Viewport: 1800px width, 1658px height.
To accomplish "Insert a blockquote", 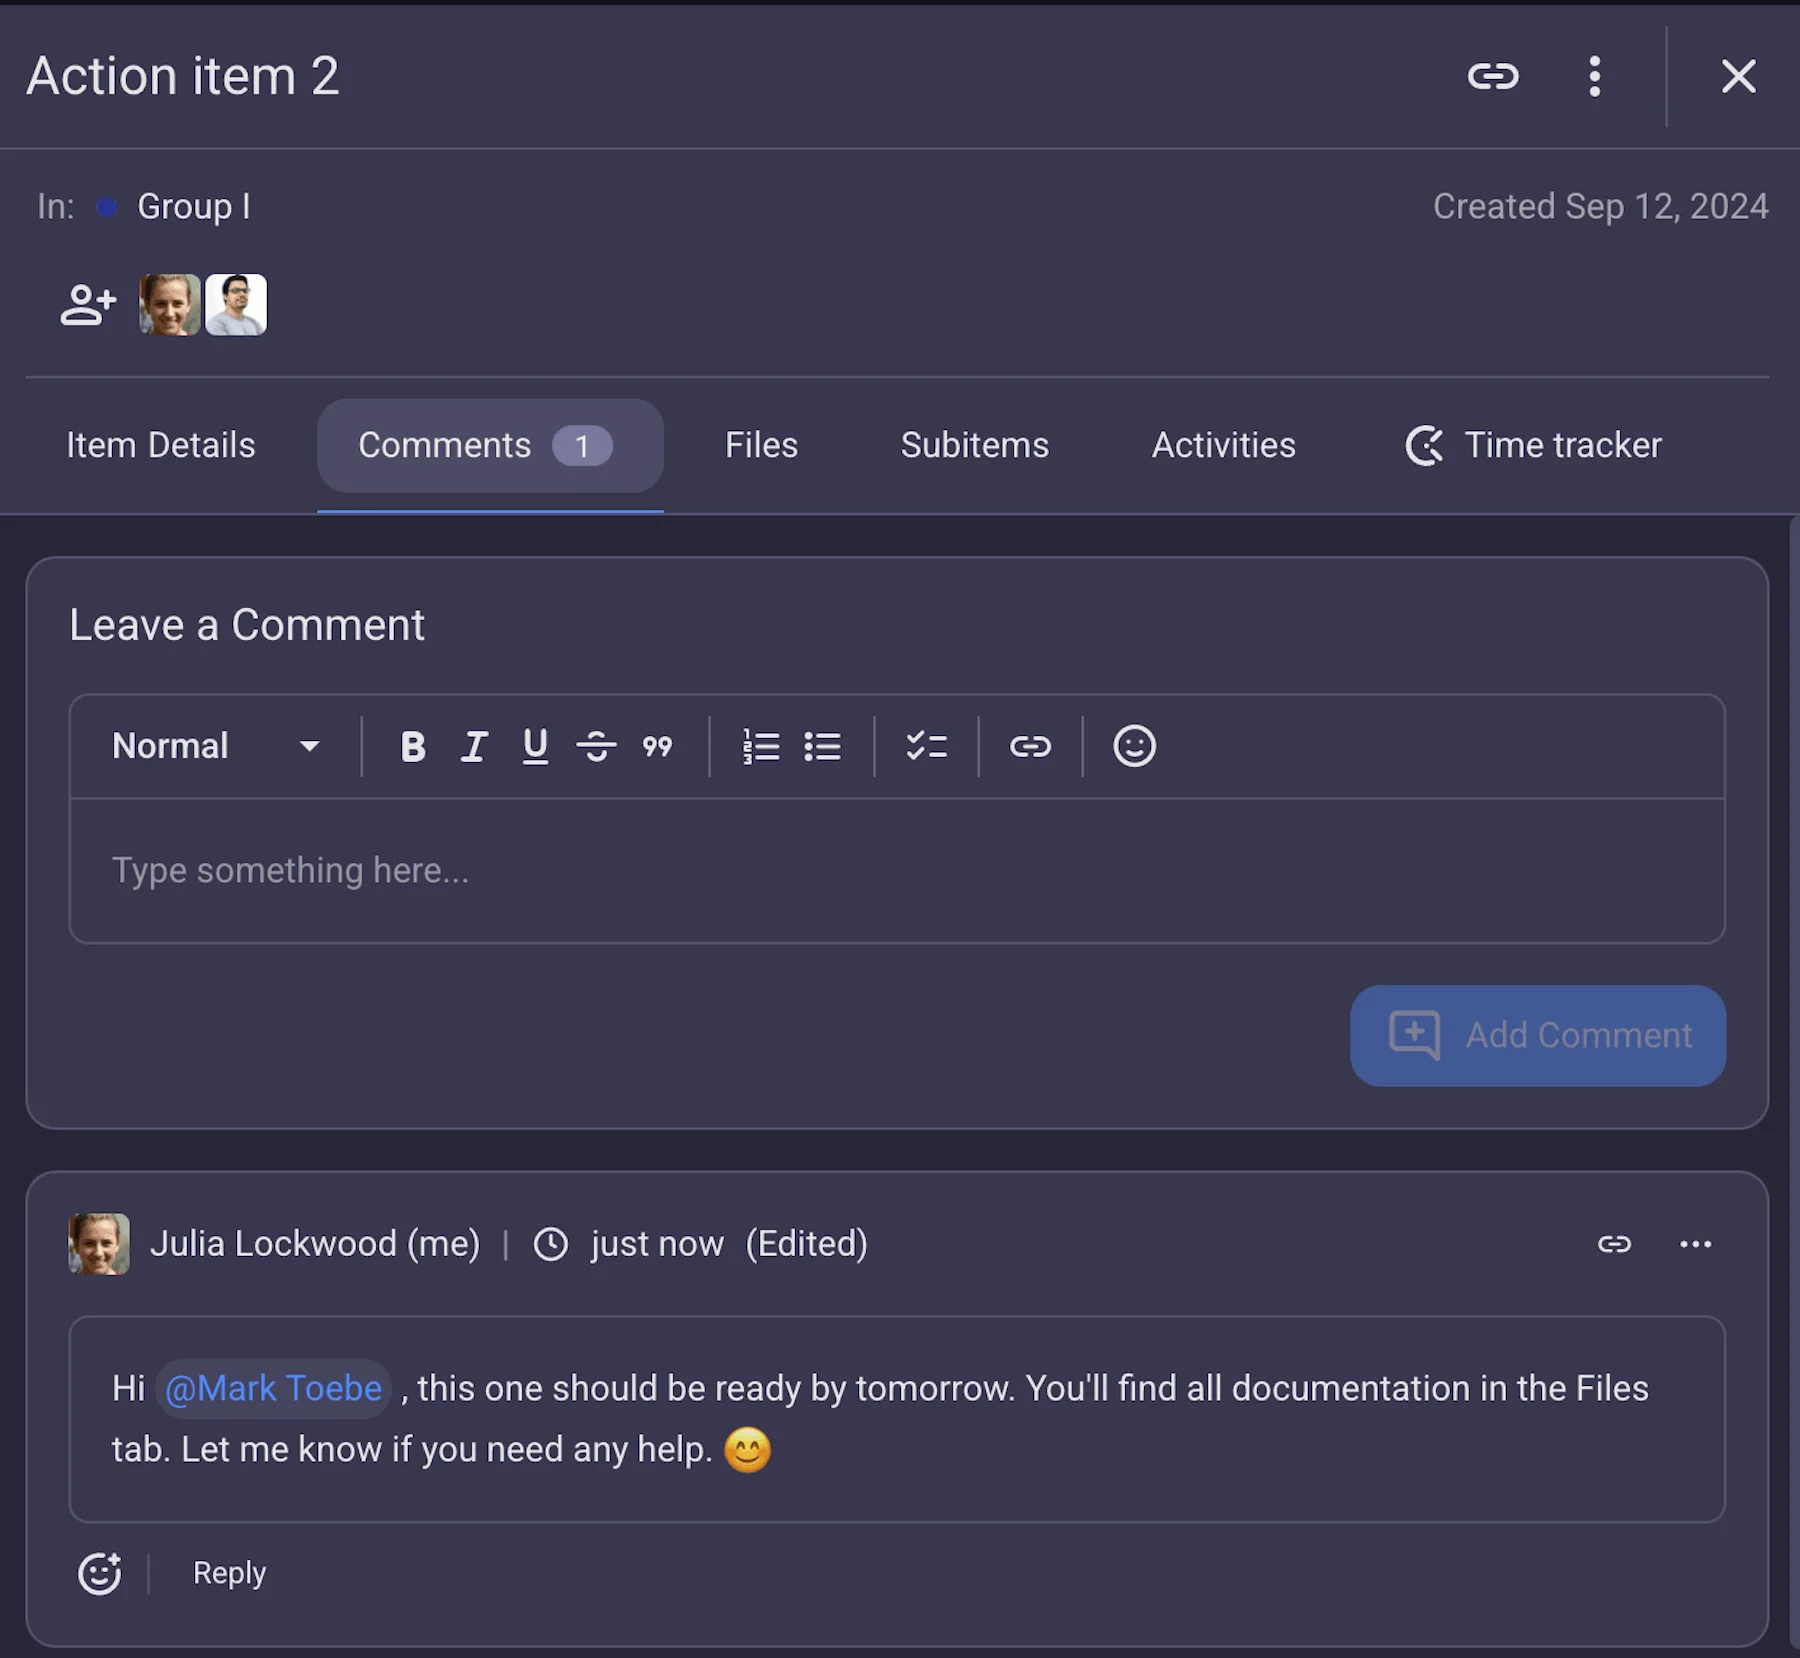I will pyautogui.click(x=657, y=746).
